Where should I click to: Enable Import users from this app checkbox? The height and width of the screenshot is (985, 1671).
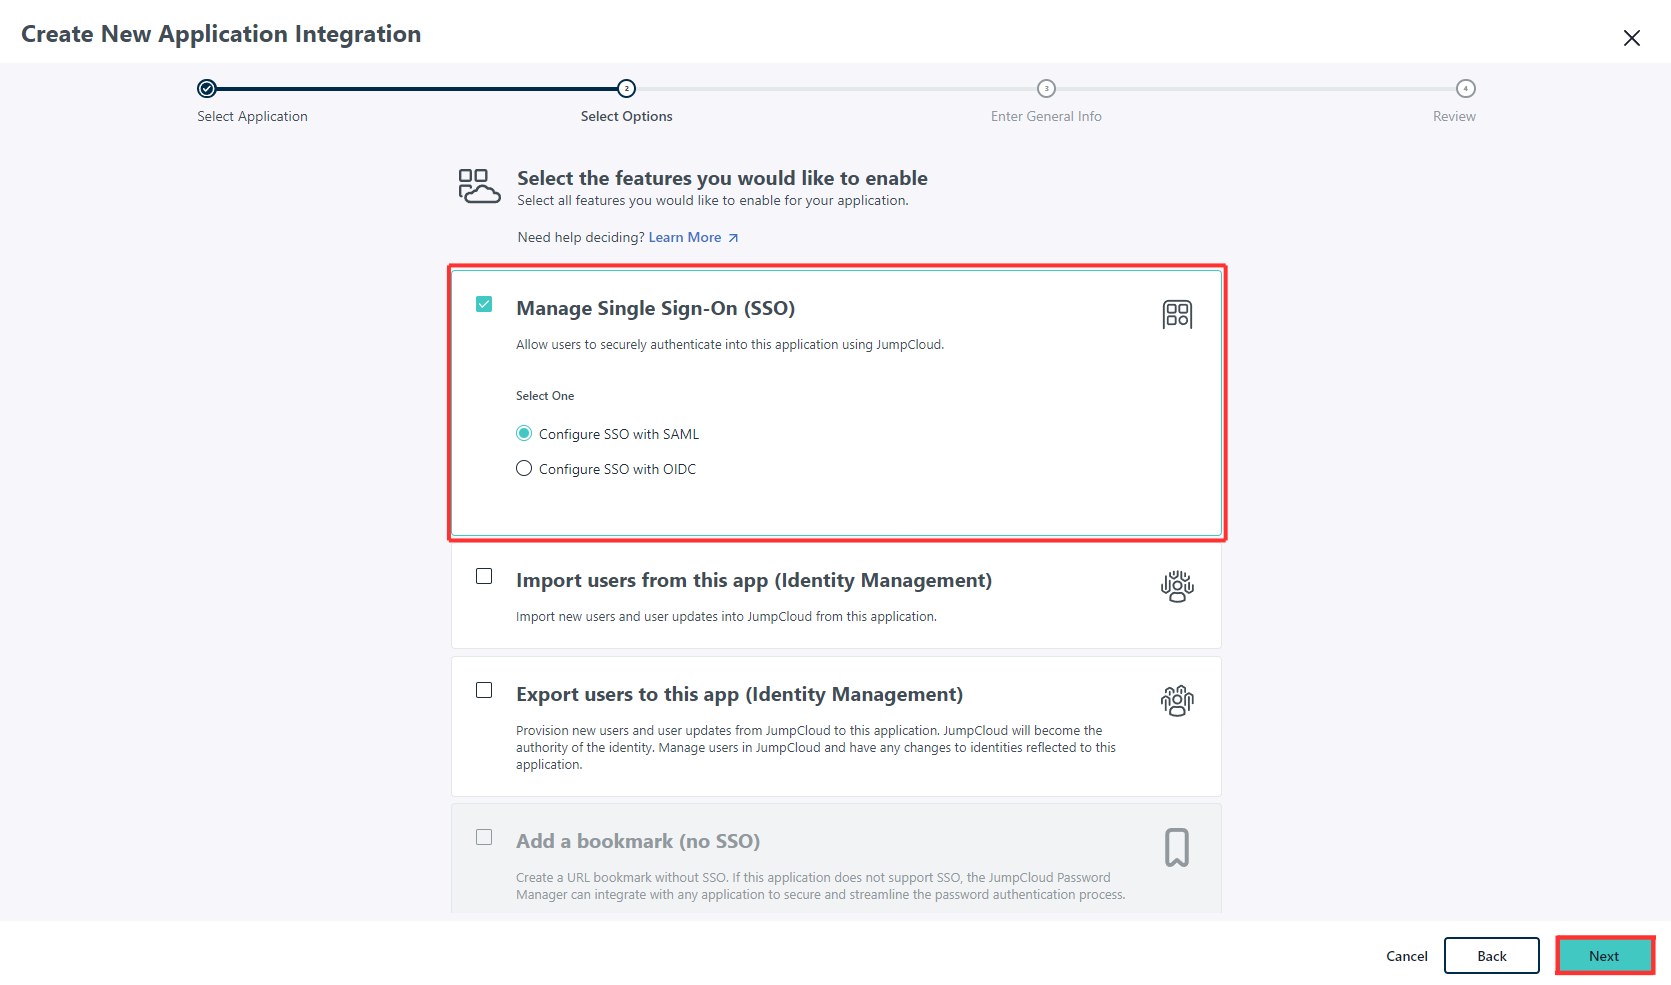[x=484, y=576]
